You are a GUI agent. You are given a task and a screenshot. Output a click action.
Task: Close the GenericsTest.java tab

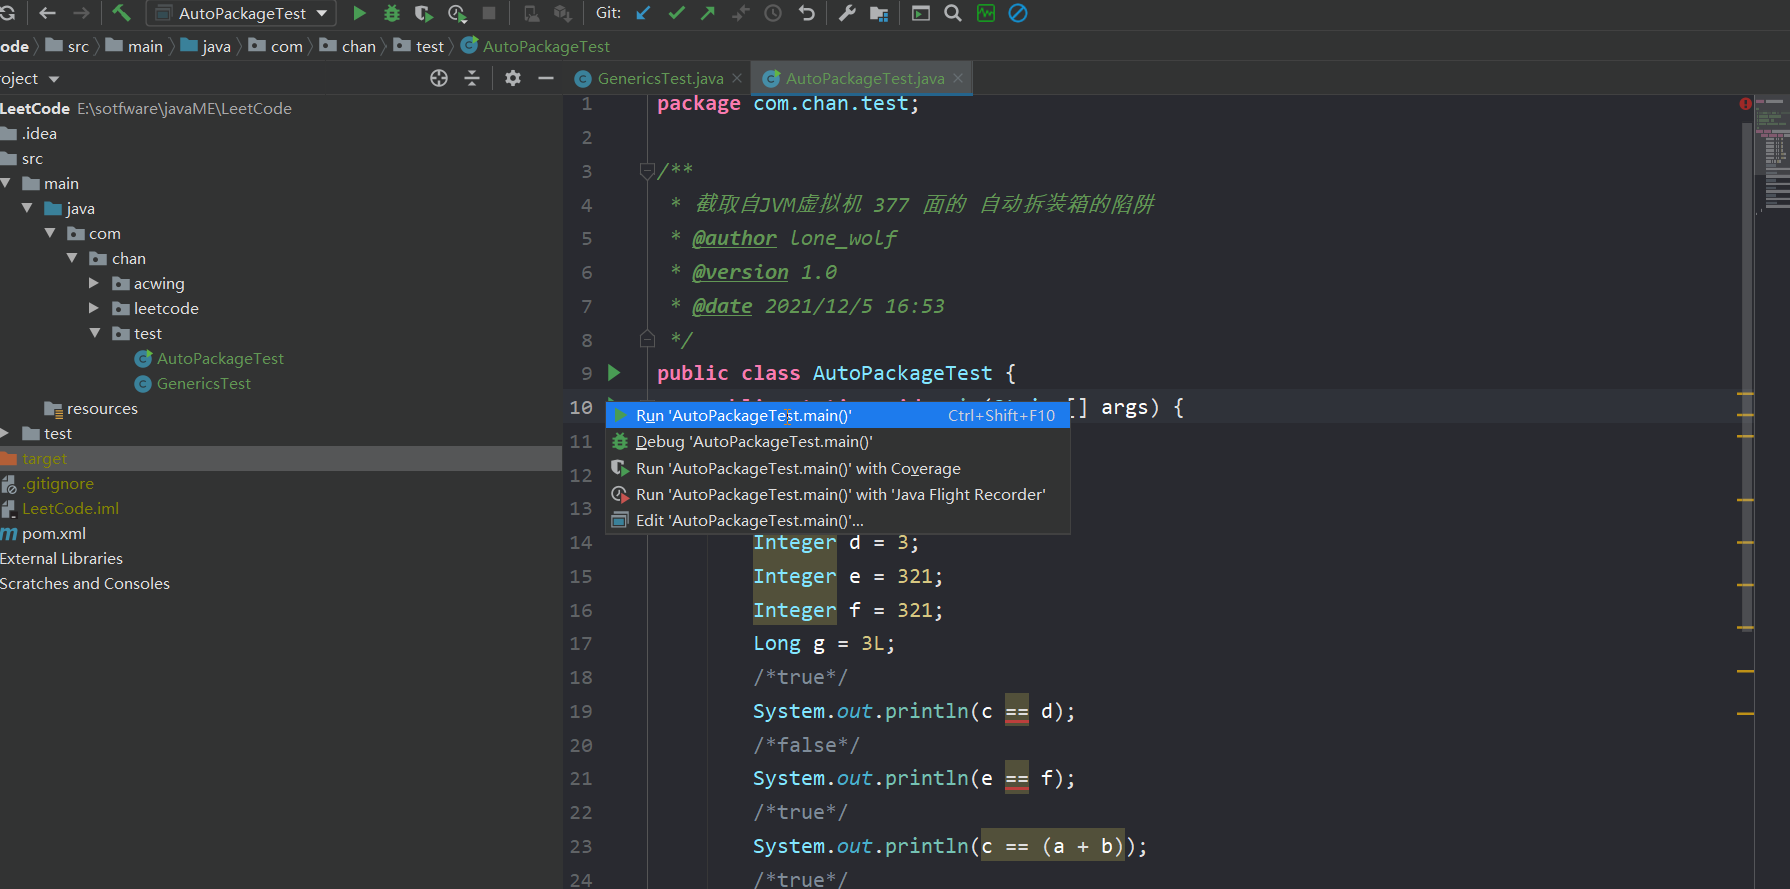point(737,78)
